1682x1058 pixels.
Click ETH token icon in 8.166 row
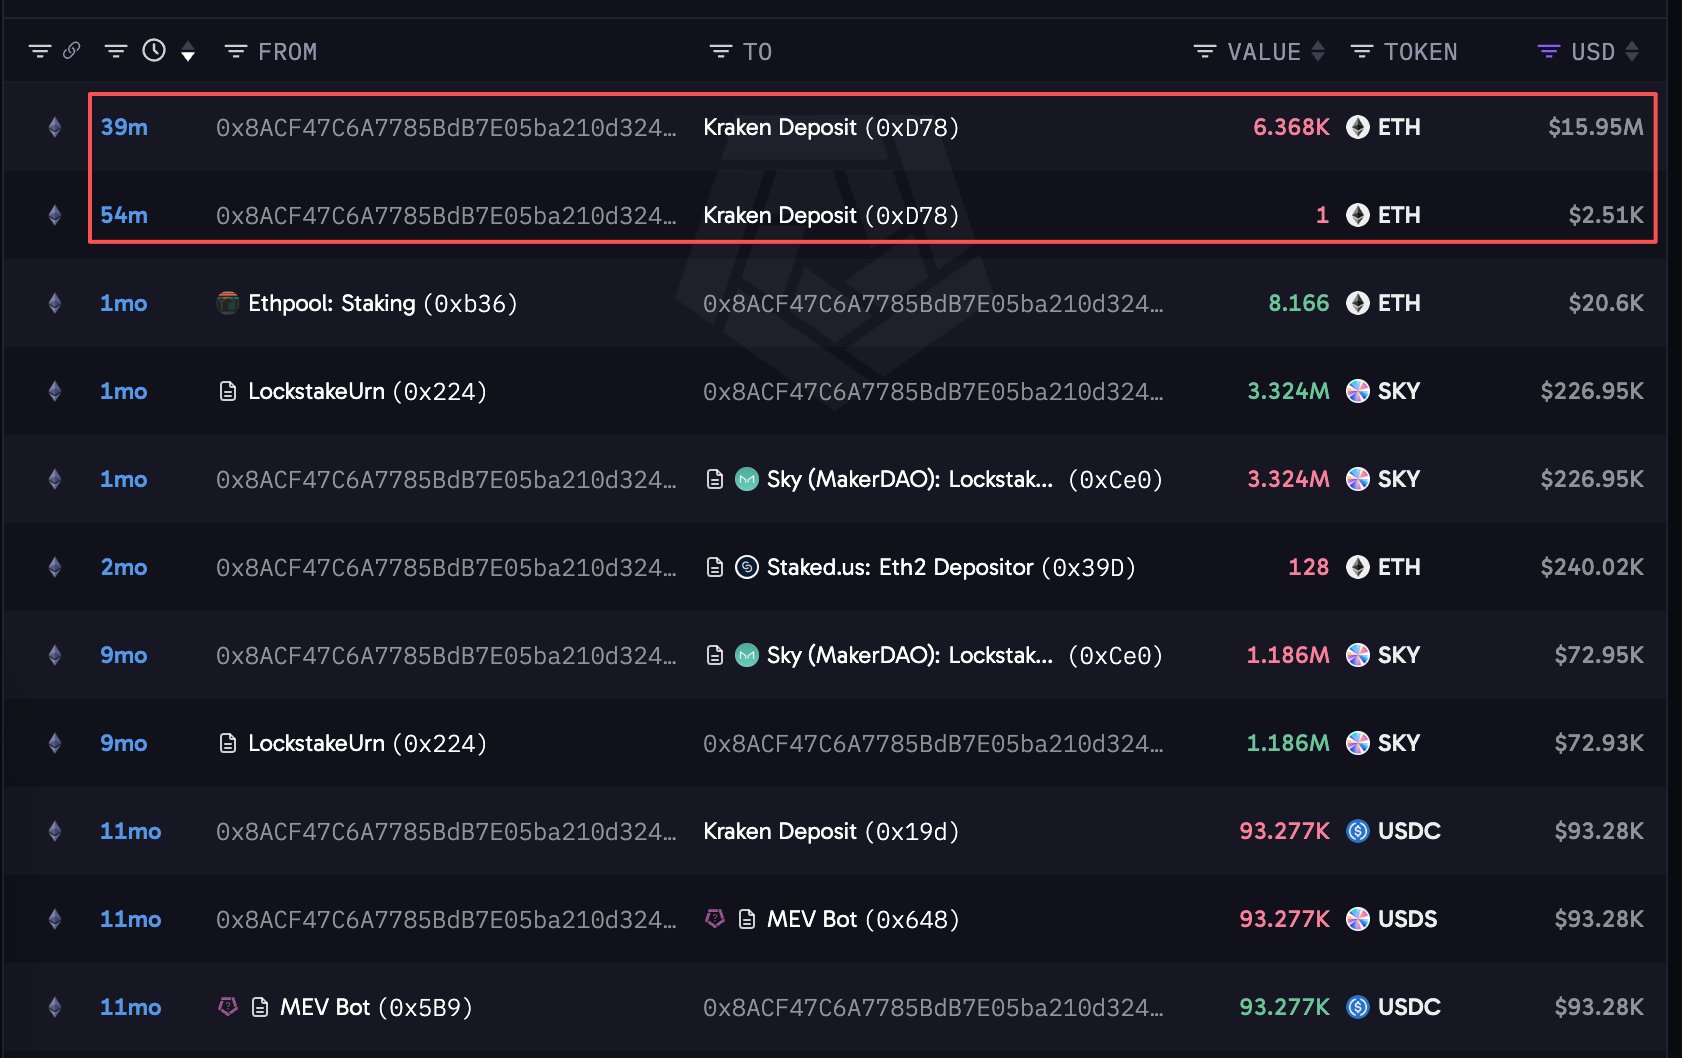pyautogui.click(x=1357, y=303)
